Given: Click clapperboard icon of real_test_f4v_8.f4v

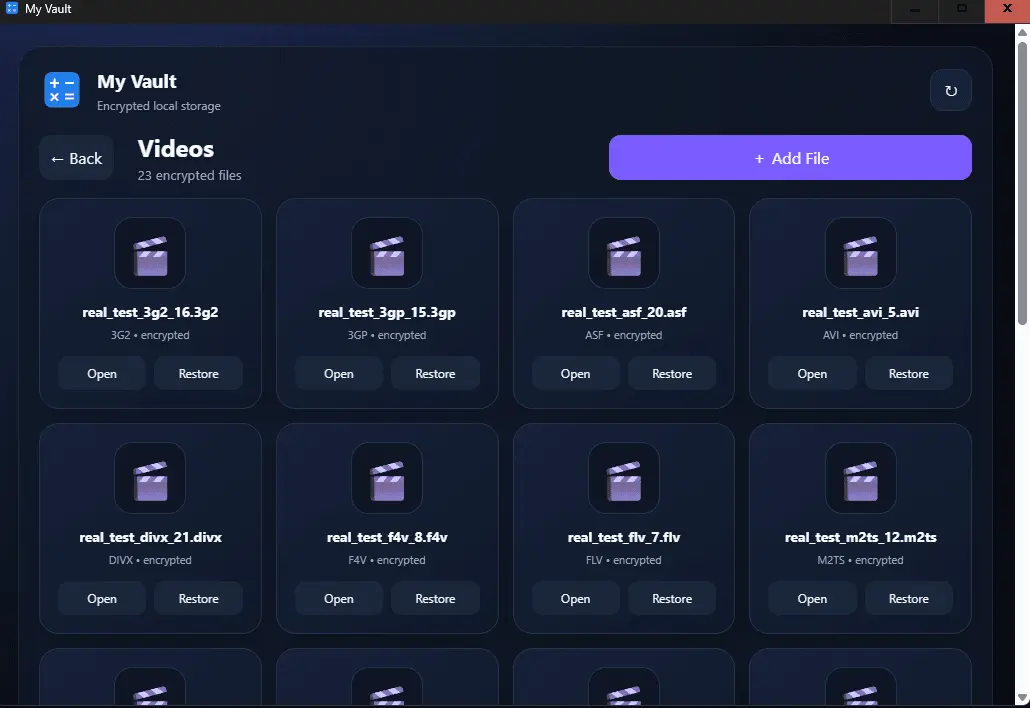Looking at the screenshot, I should (387, 478).
